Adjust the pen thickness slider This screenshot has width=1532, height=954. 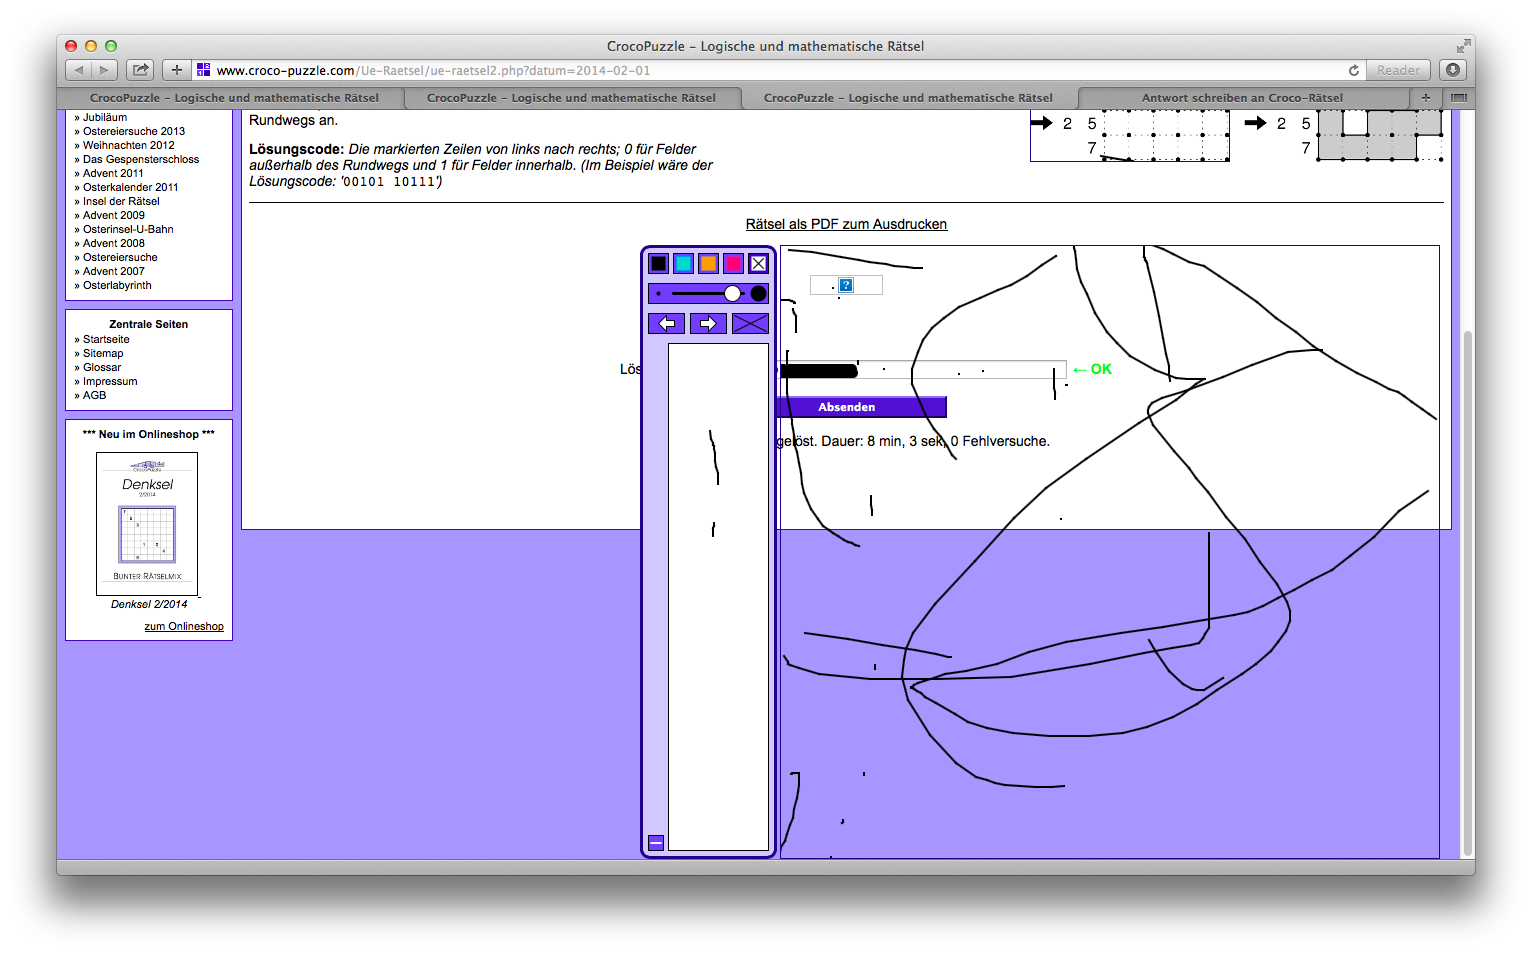732,294
